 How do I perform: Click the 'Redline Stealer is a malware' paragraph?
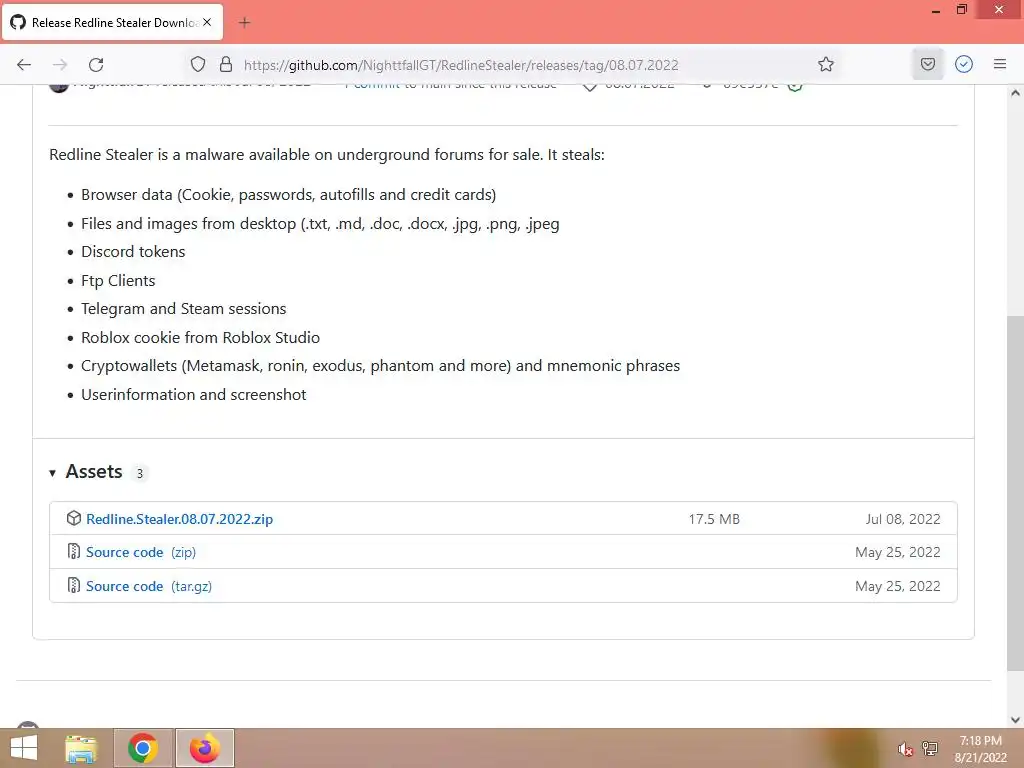click(327, 155)
